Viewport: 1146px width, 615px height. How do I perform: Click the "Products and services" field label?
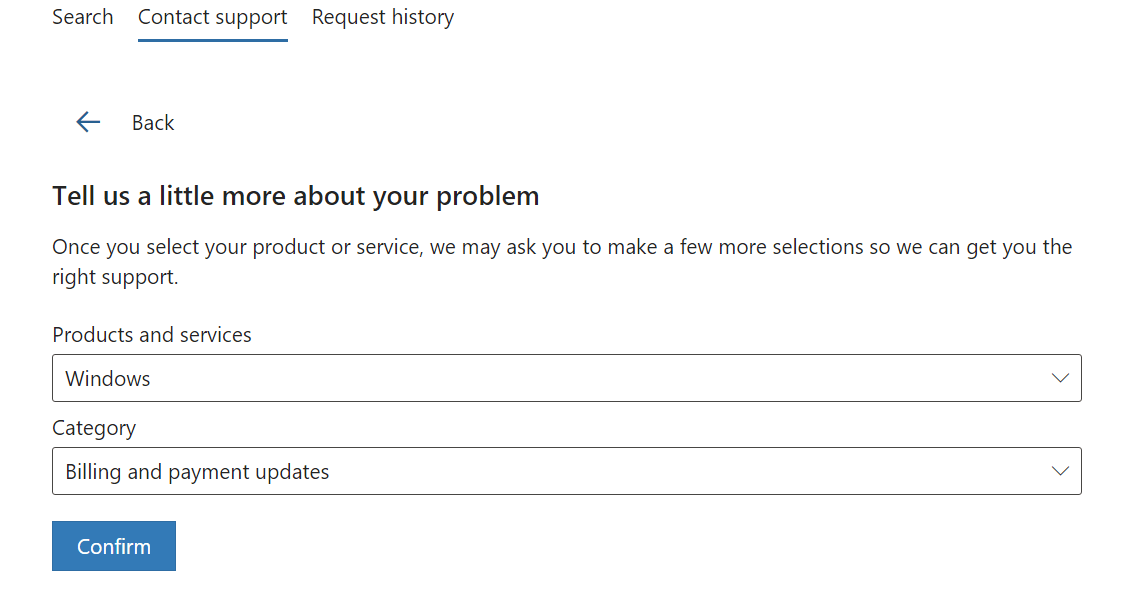[x=152, y=335]
